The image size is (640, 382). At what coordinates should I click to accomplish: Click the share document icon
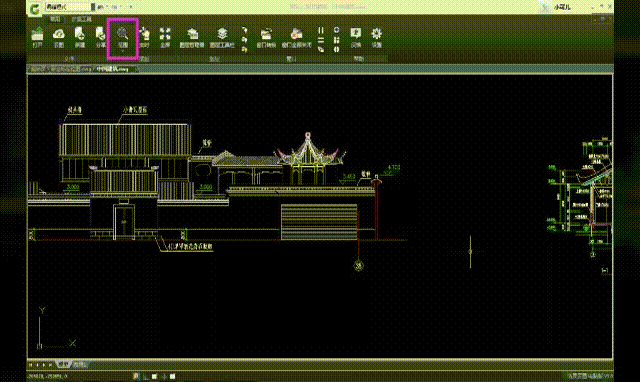tap(100, 37)
